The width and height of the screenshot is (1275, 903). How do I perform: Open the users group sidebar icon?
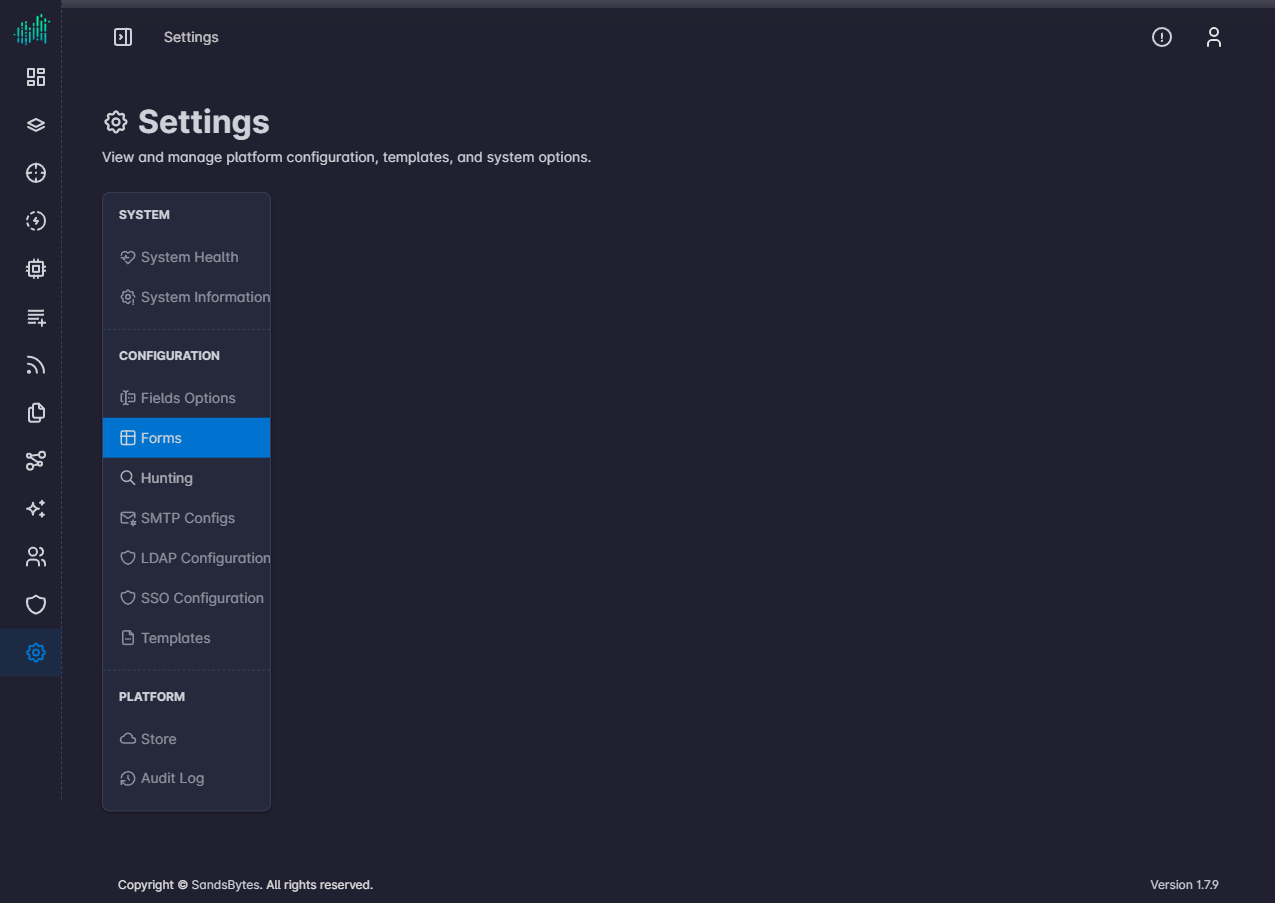click(36, 557)
